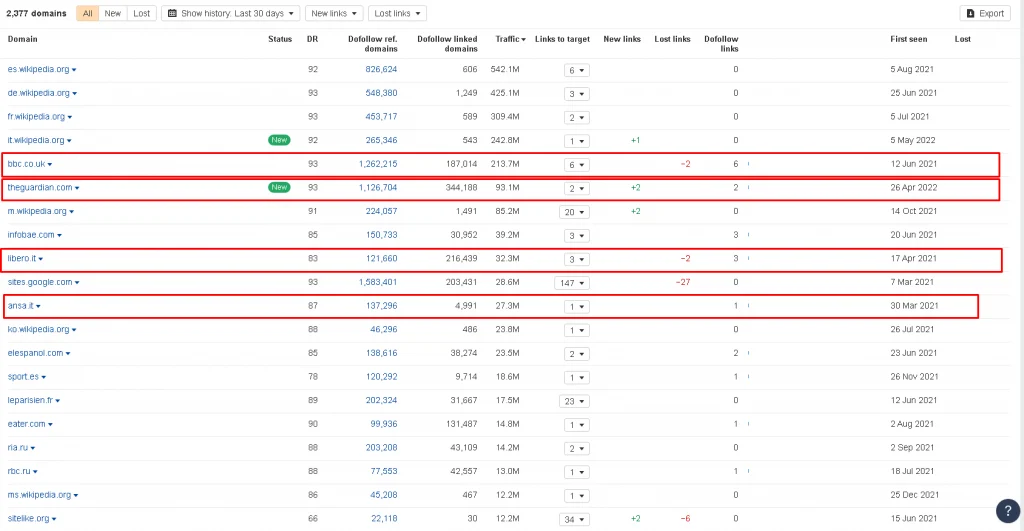
Task: Click the New status badge for it.wikipedia.org
Action: point(279,140)
